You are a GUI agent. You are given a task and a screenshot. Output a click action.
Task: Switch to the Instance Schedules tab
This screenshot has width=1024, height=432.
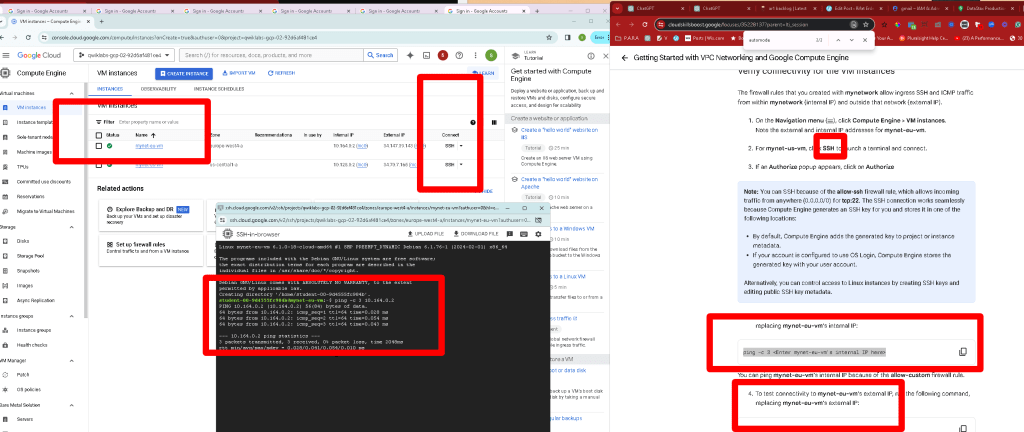pos(219,89)
